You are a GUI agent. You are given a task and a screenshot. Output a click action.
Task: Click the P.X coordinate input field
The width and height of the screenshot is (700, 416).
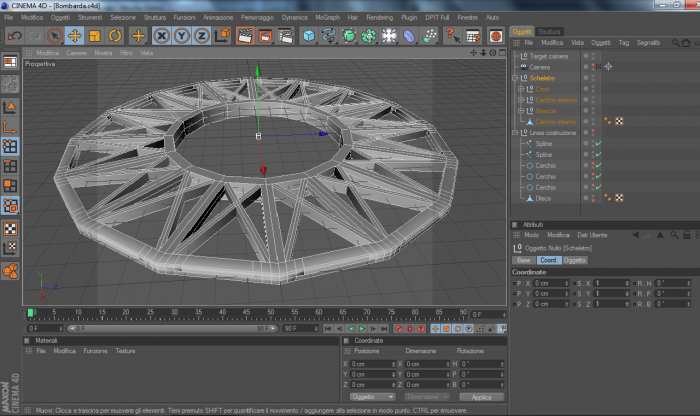[x=551, y=283]
